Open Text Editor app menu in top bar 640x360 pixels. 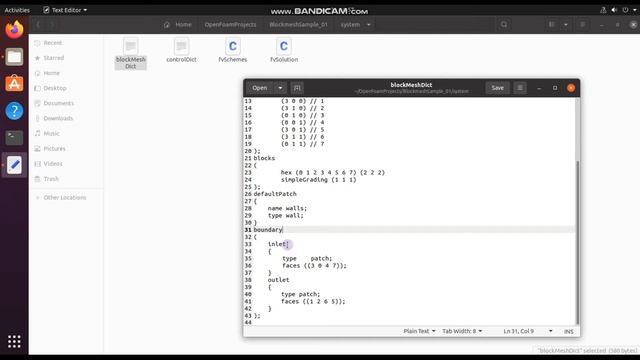pos(65,10)
